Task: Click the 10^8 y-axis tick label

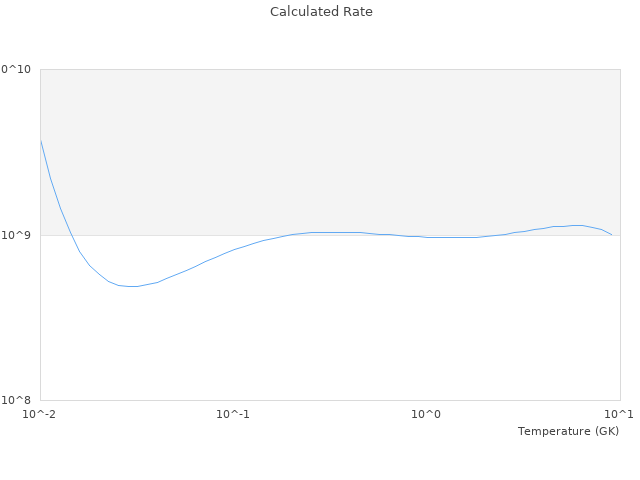Action: [x=17, y=400]
